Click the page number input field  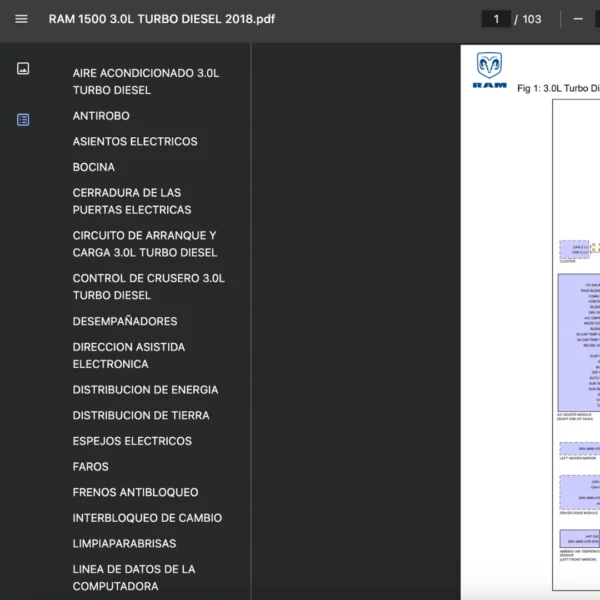tap(495, 19)
